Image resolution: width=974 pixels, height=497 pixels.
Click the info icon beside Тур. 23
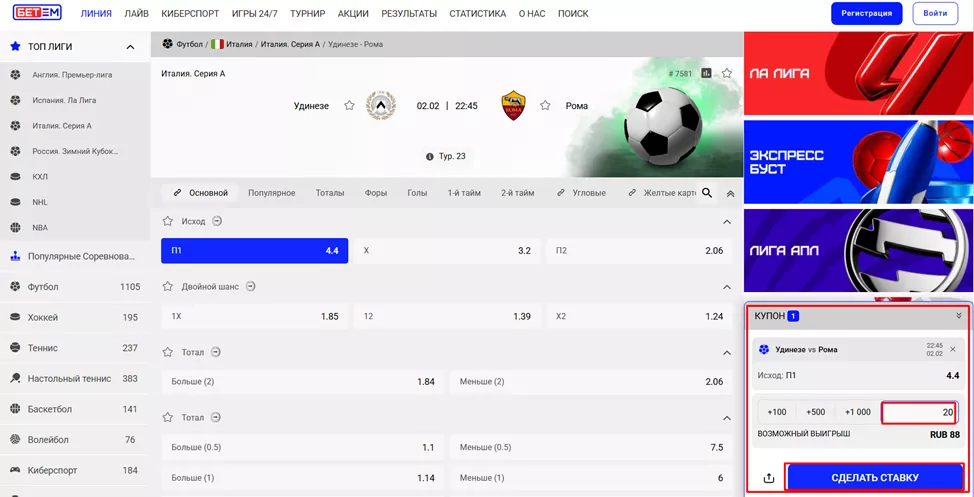(x=430, y=157)
